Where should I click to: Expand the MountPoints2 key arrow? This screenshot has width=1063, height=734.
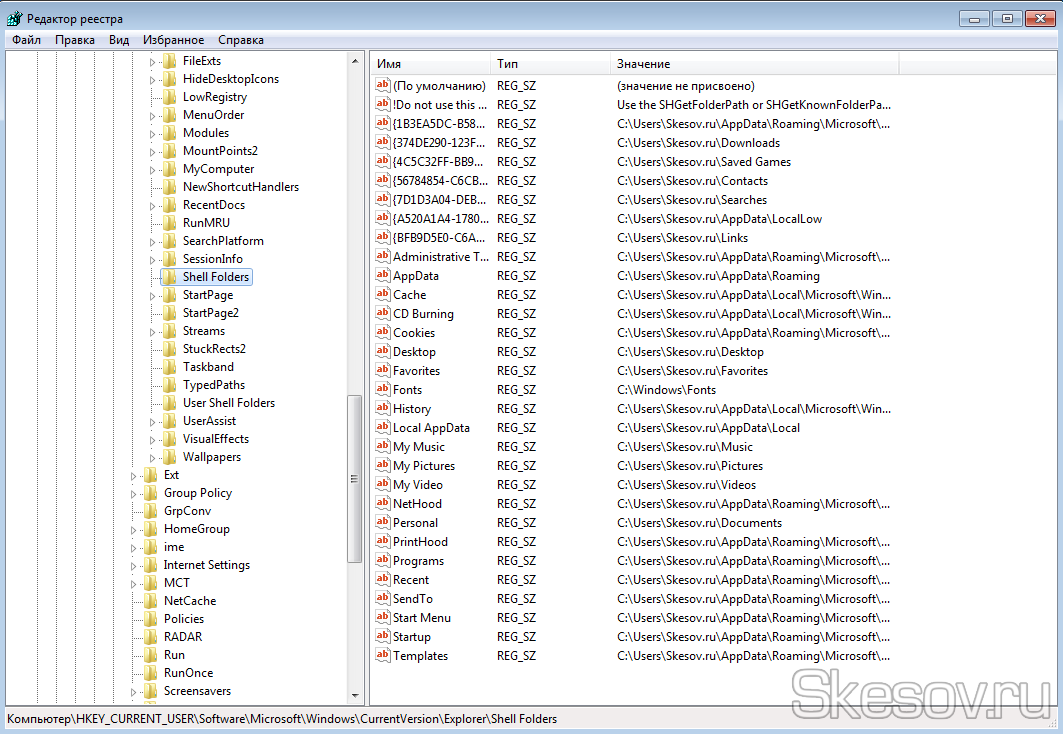pyautogui.click(x=153, y=151)
